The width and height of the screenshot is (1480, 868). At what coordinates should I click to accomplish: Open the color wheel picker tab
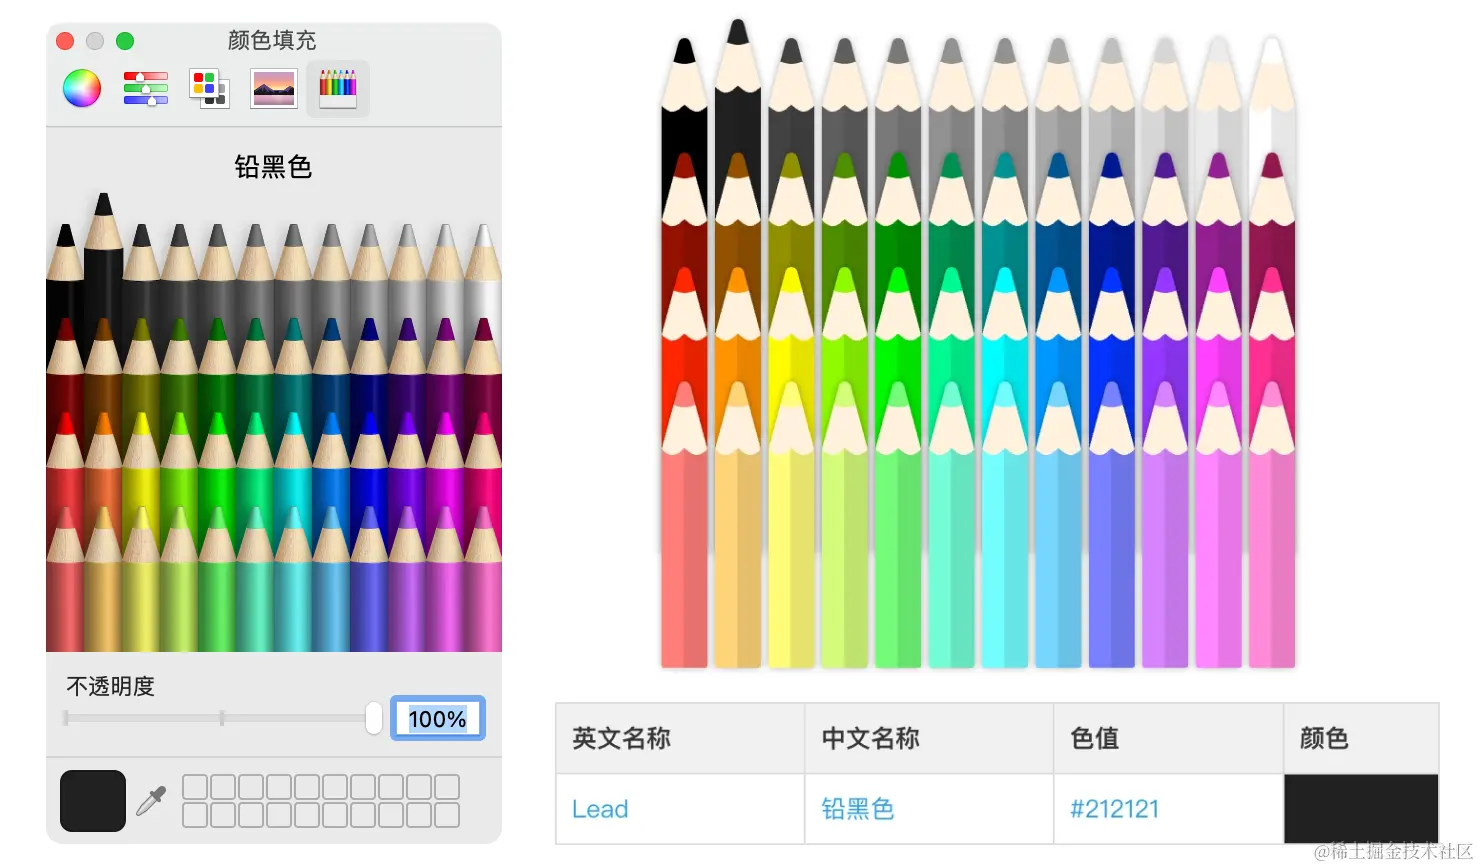click(x=82, y=89)
